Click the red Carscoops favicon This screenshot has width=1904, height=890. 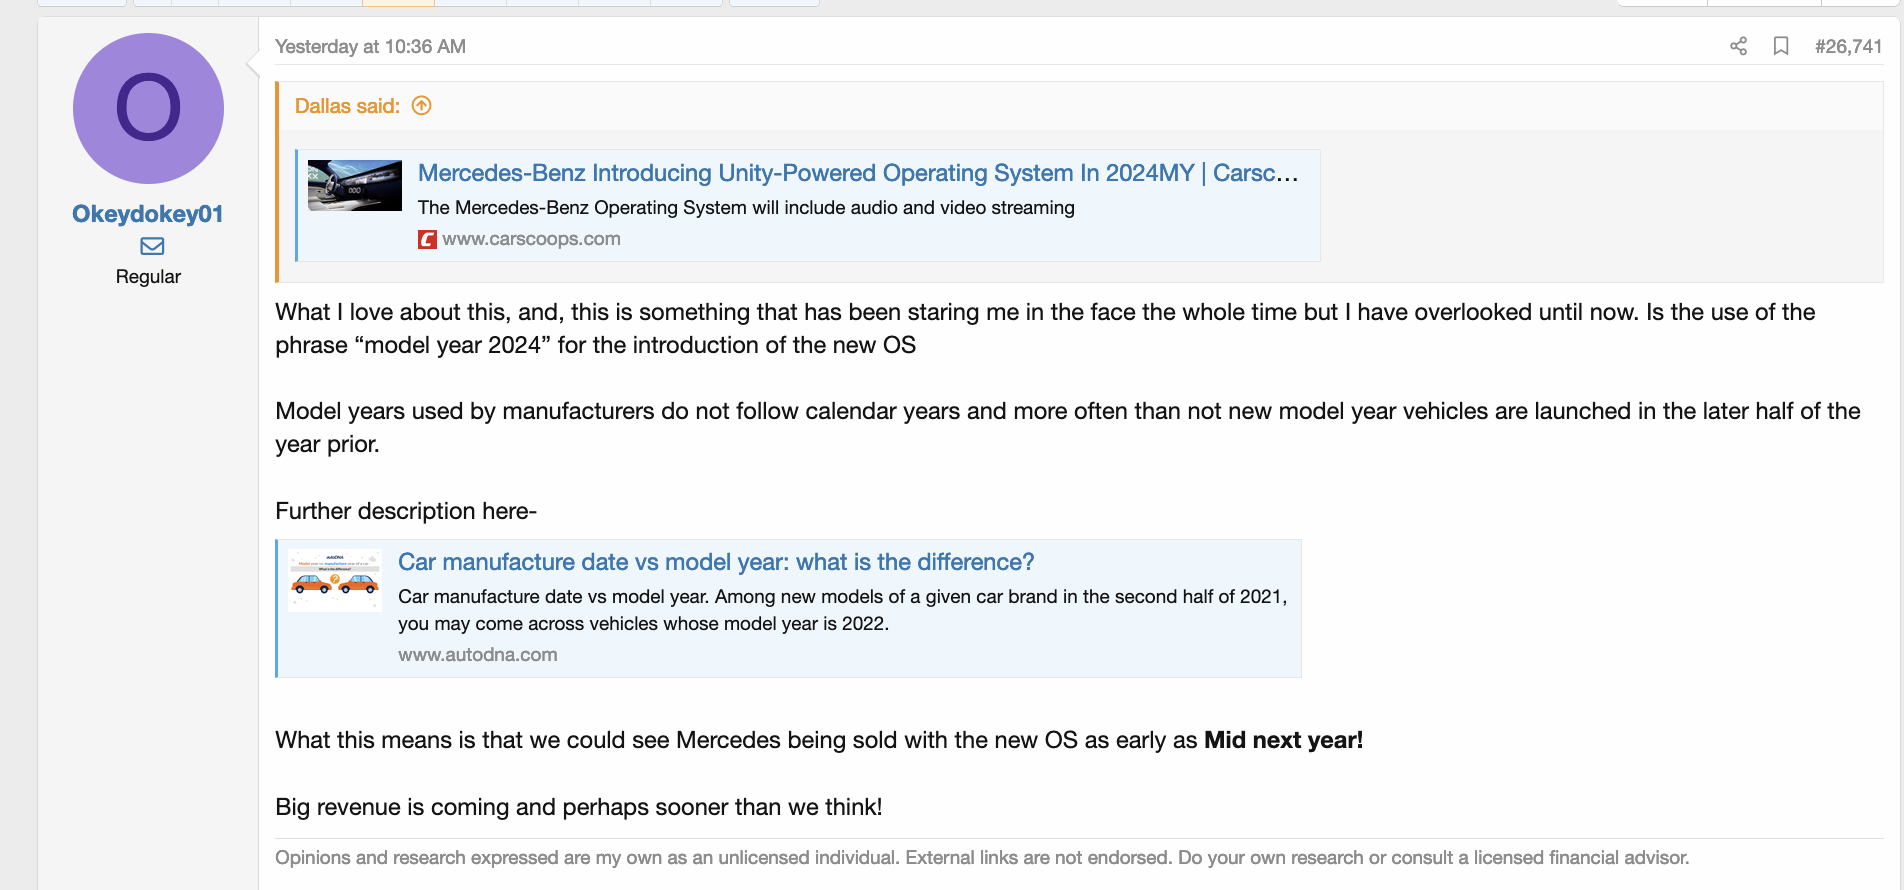click(427, 239)
